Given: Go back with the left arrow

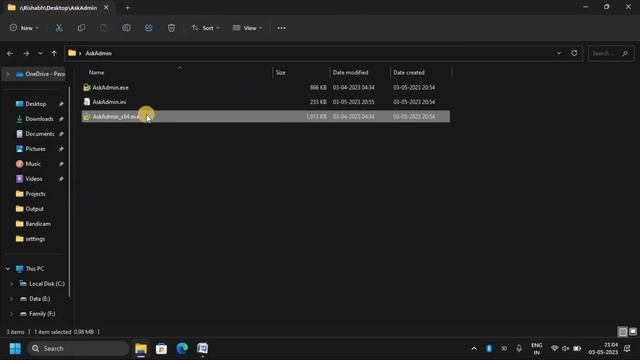Looking at the screenshot, I should click(x=10, y=53).
